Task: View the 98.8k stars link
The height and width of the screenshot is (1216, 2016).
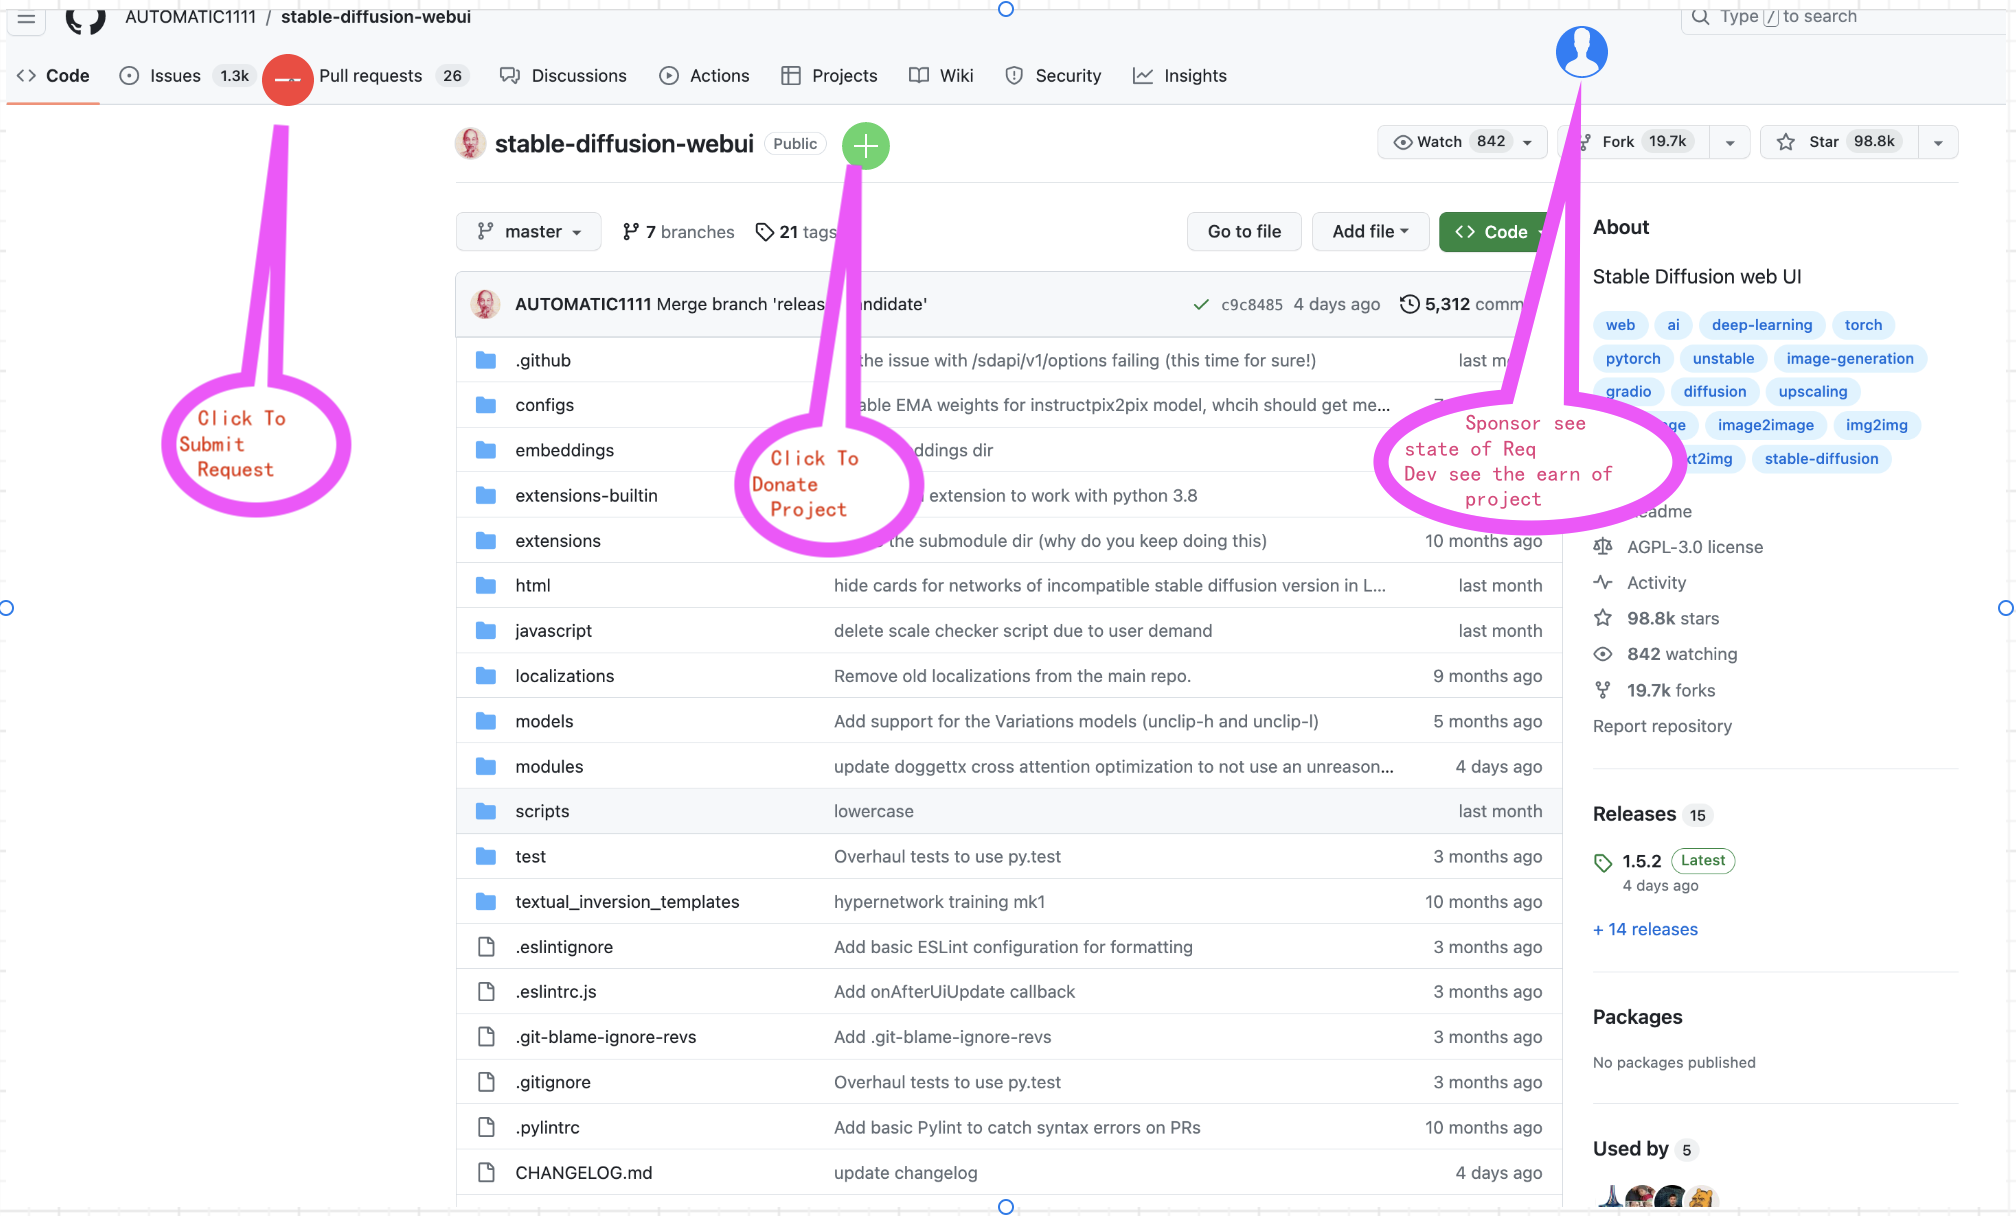Action: [x=1672, y=618]
